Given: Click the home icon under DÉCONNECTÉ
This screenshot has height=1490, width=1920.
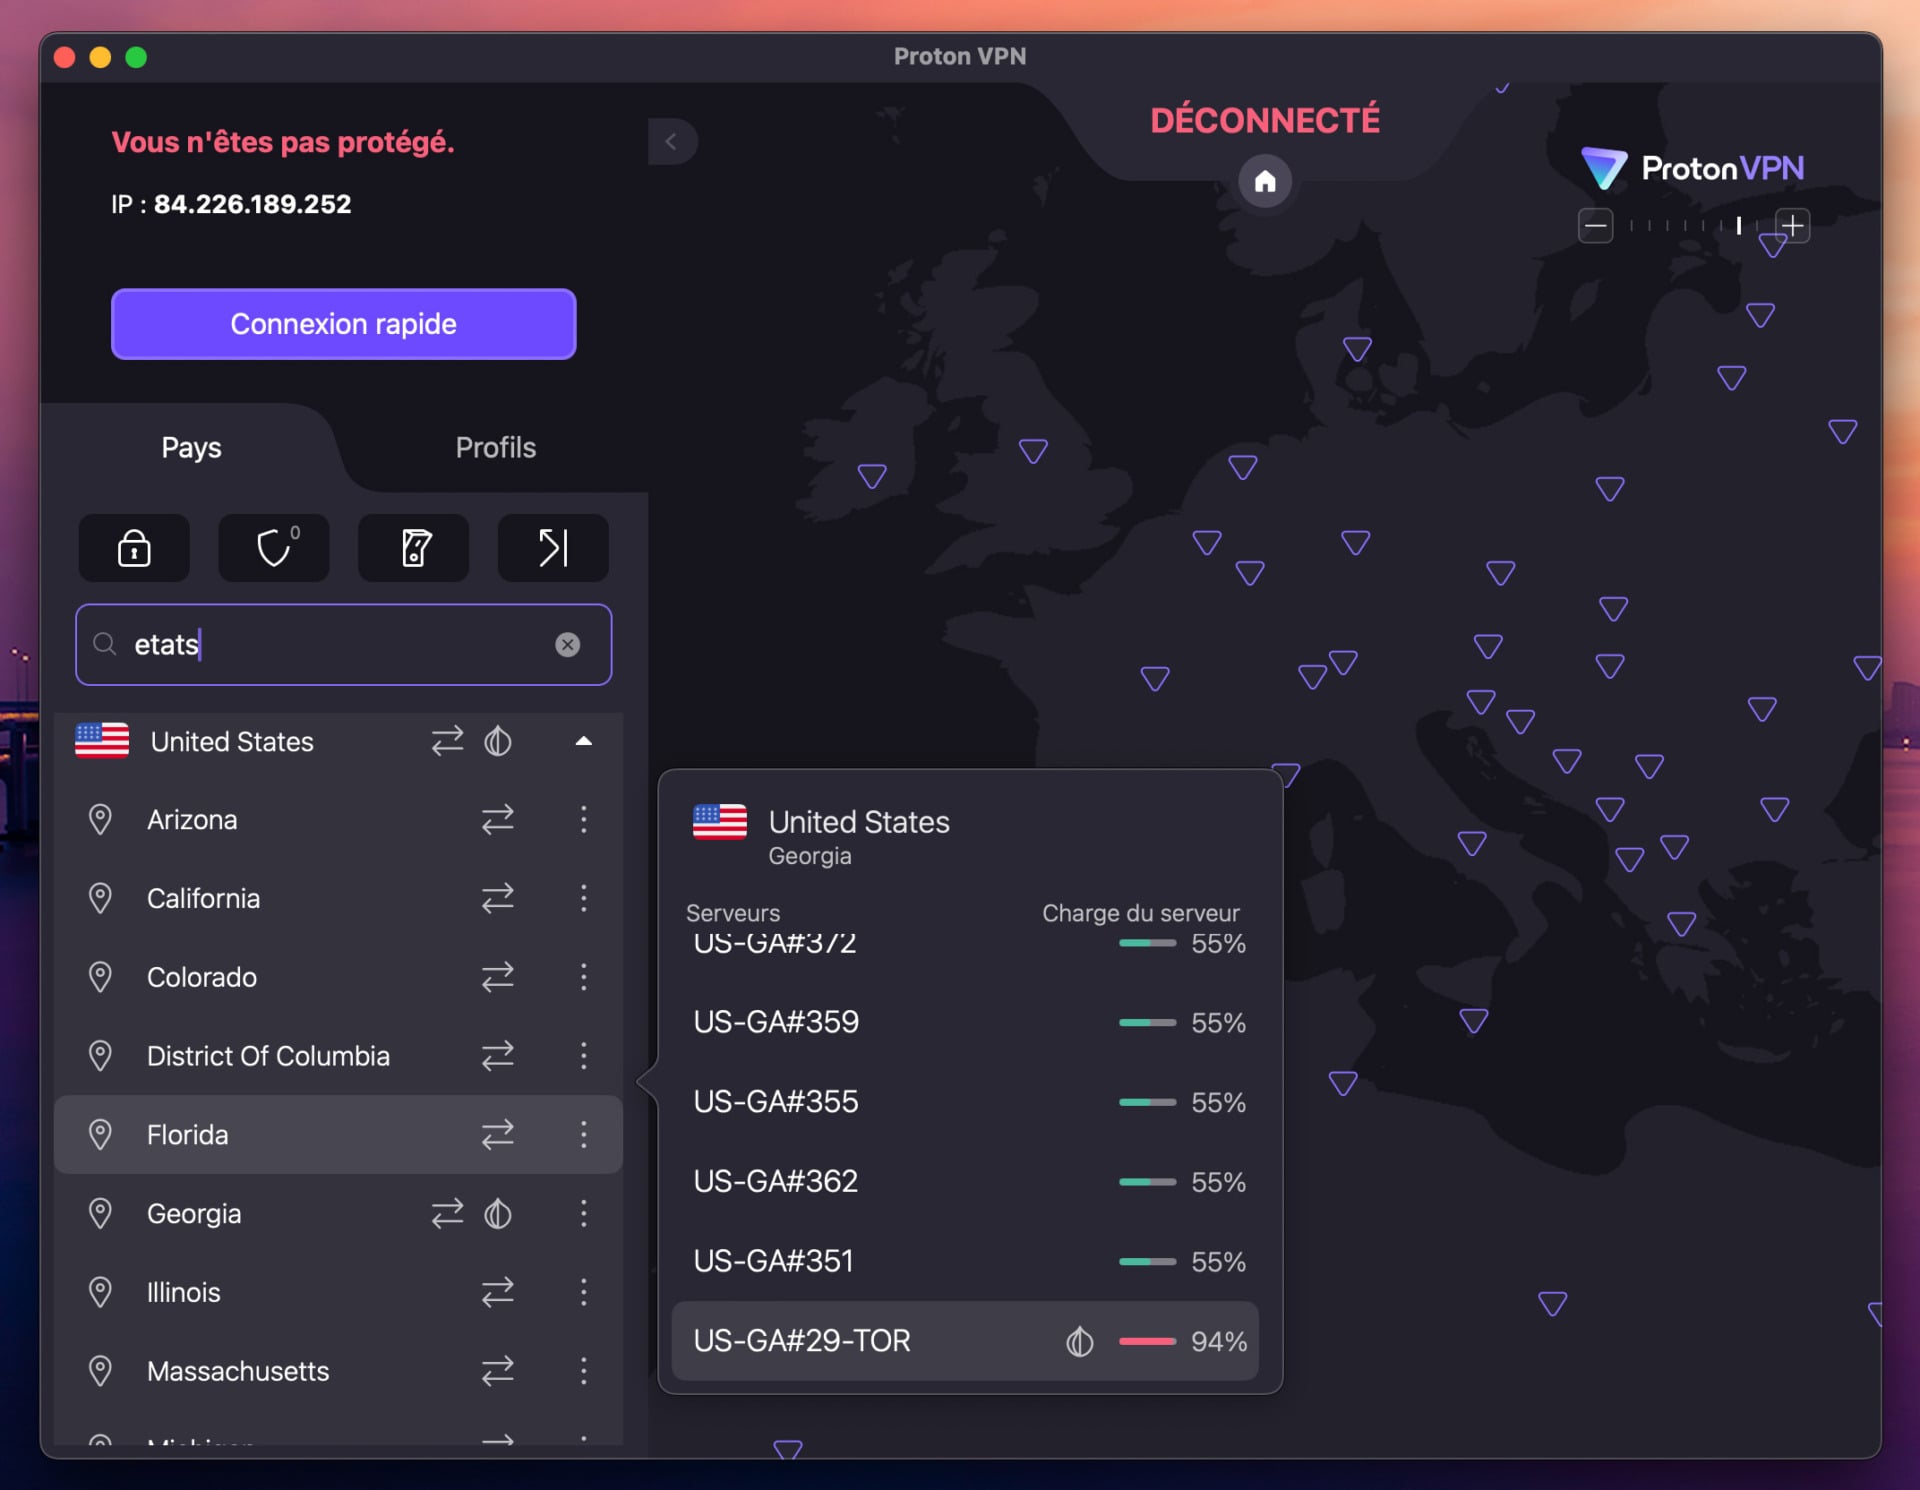Looking at the screenshot, I should [1265, 181].
